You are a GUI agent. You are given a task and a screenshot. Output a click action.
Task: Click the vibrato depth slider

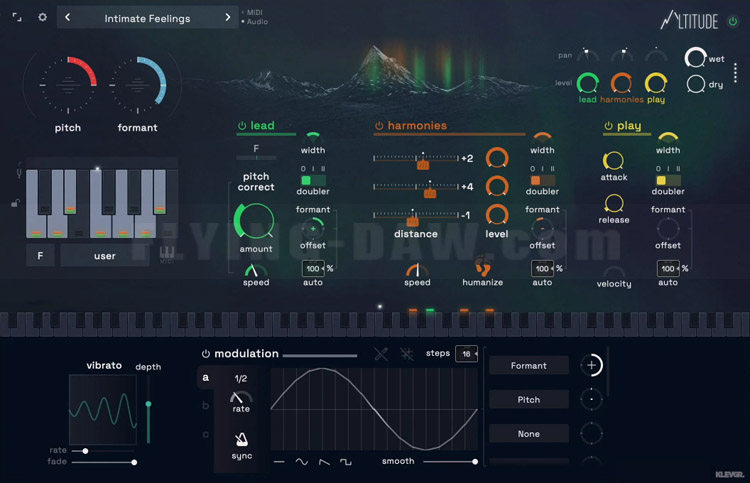pos(148,410)
